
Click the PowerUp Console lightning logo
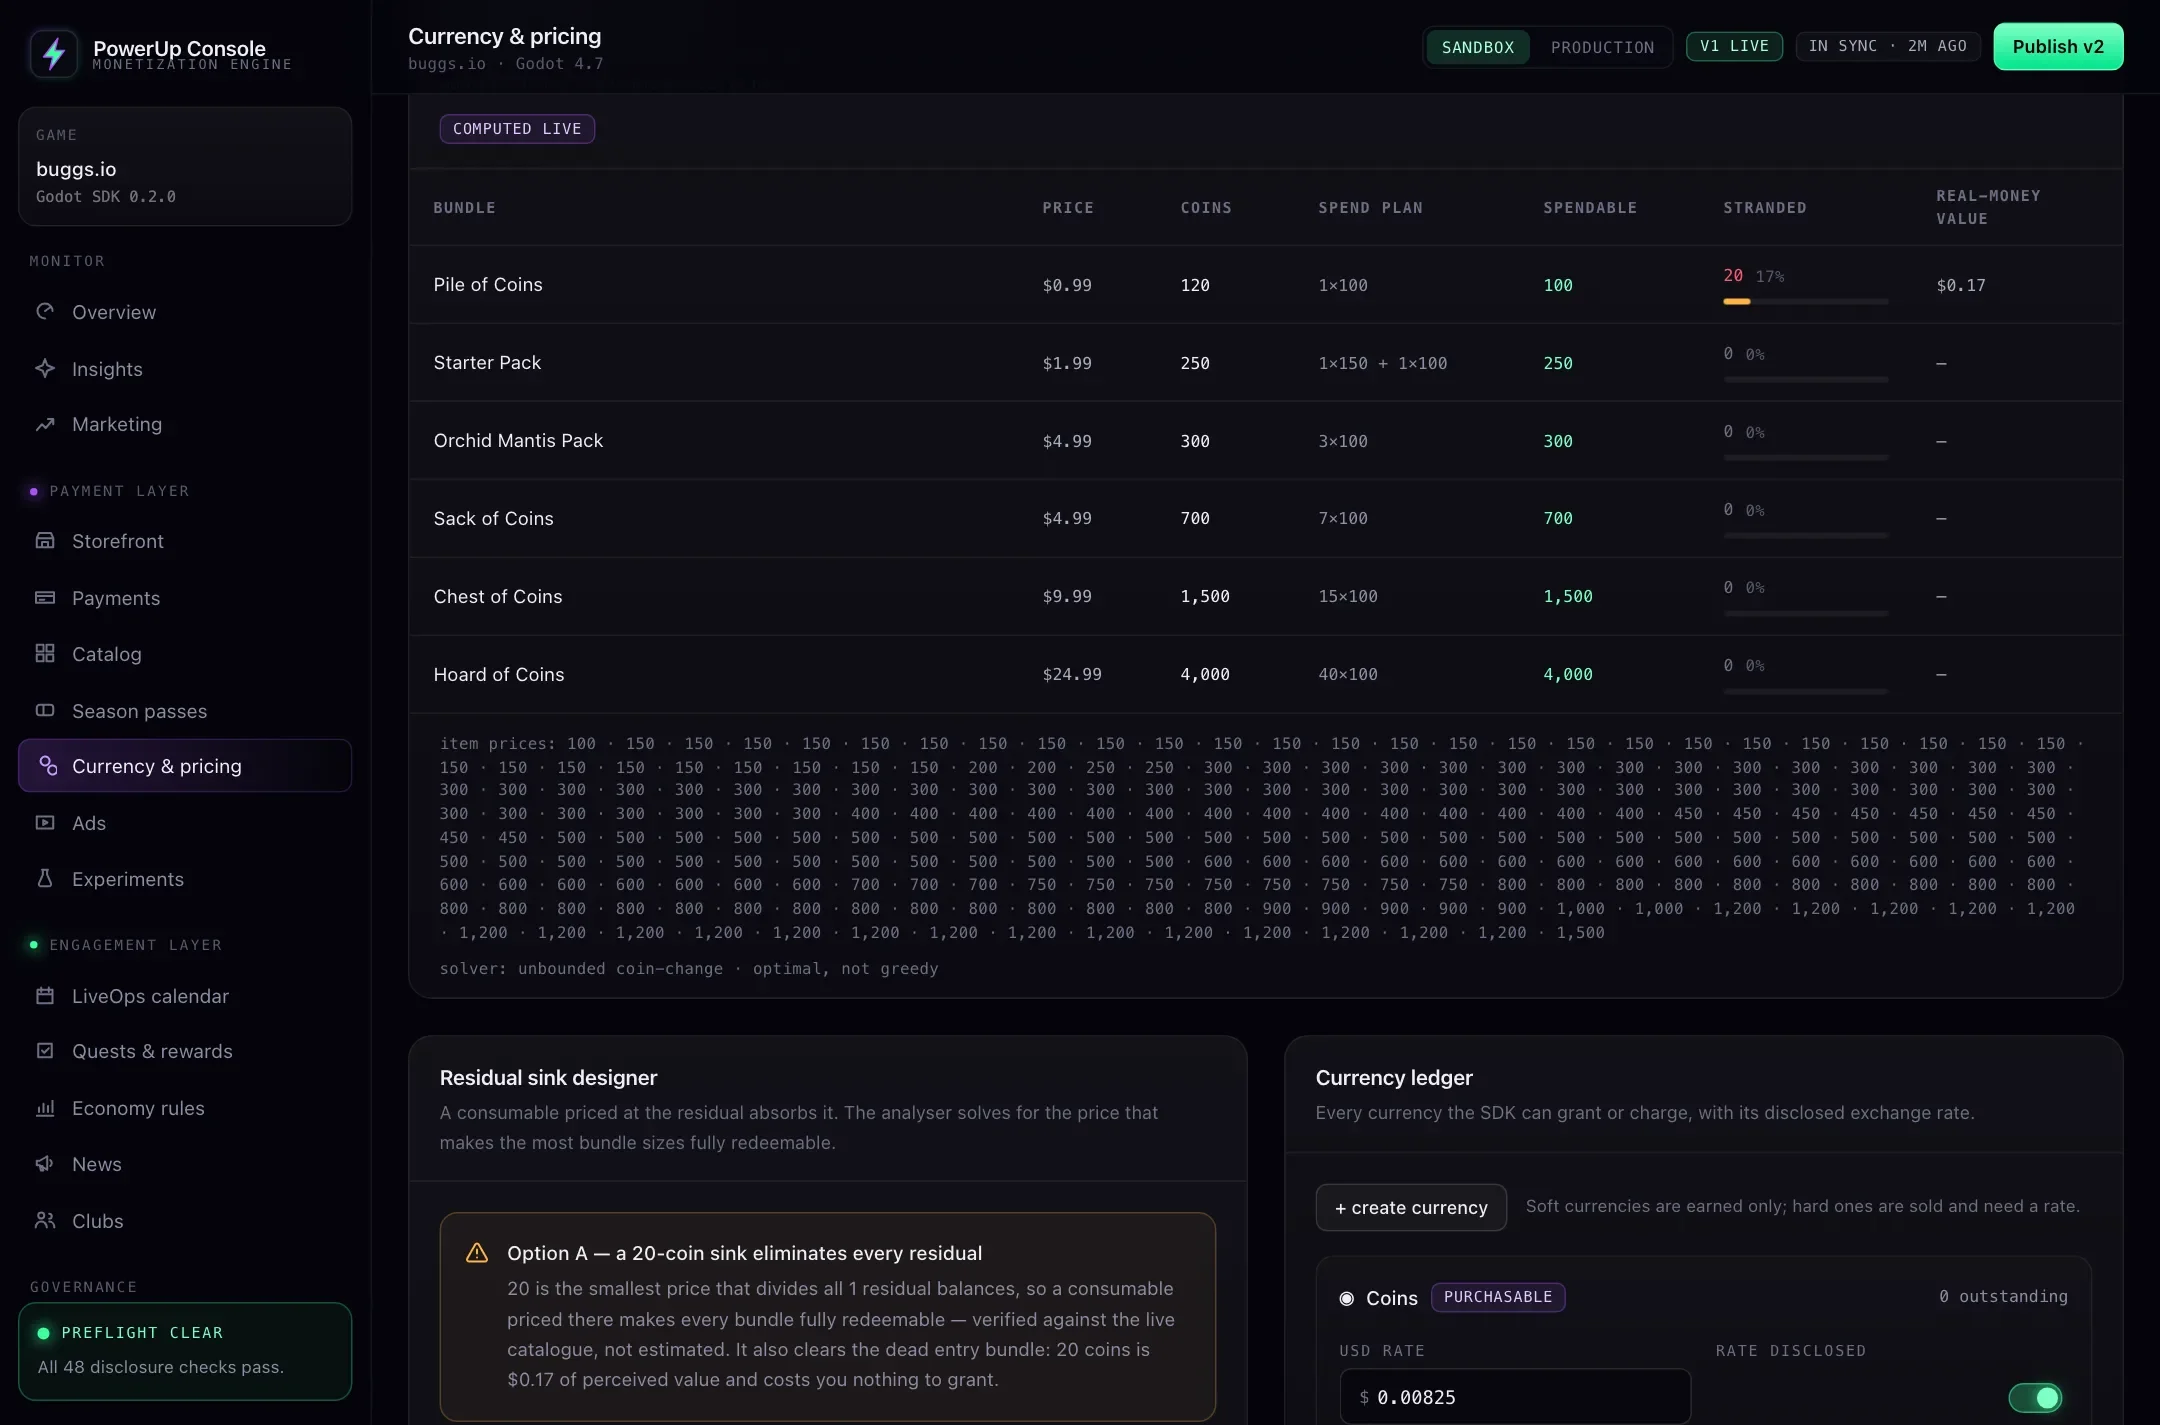(x=54, y=53)
